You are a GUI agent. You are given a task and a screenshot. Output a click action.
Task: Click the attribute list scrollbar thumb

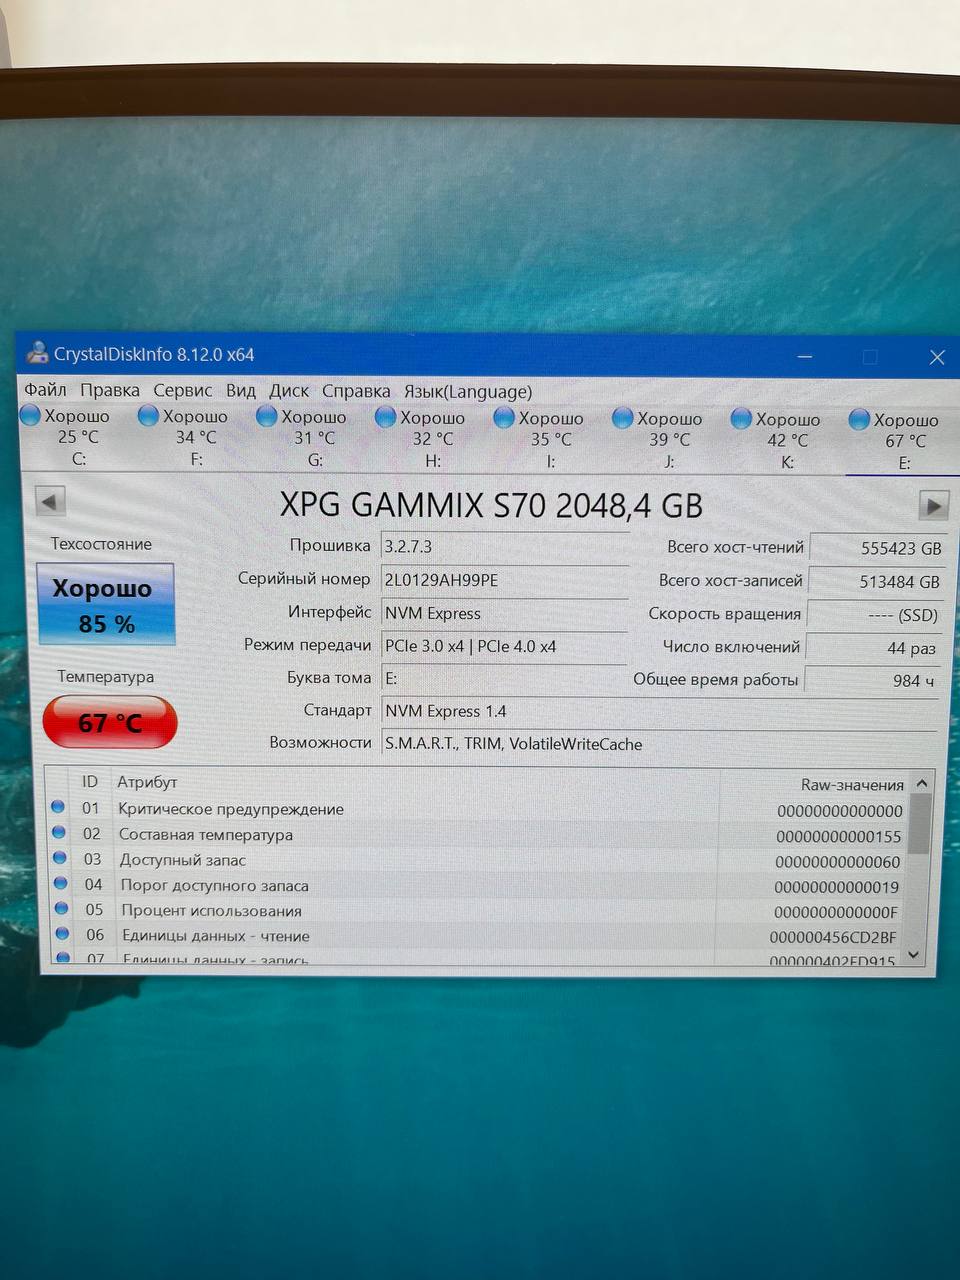coord(920,823)
